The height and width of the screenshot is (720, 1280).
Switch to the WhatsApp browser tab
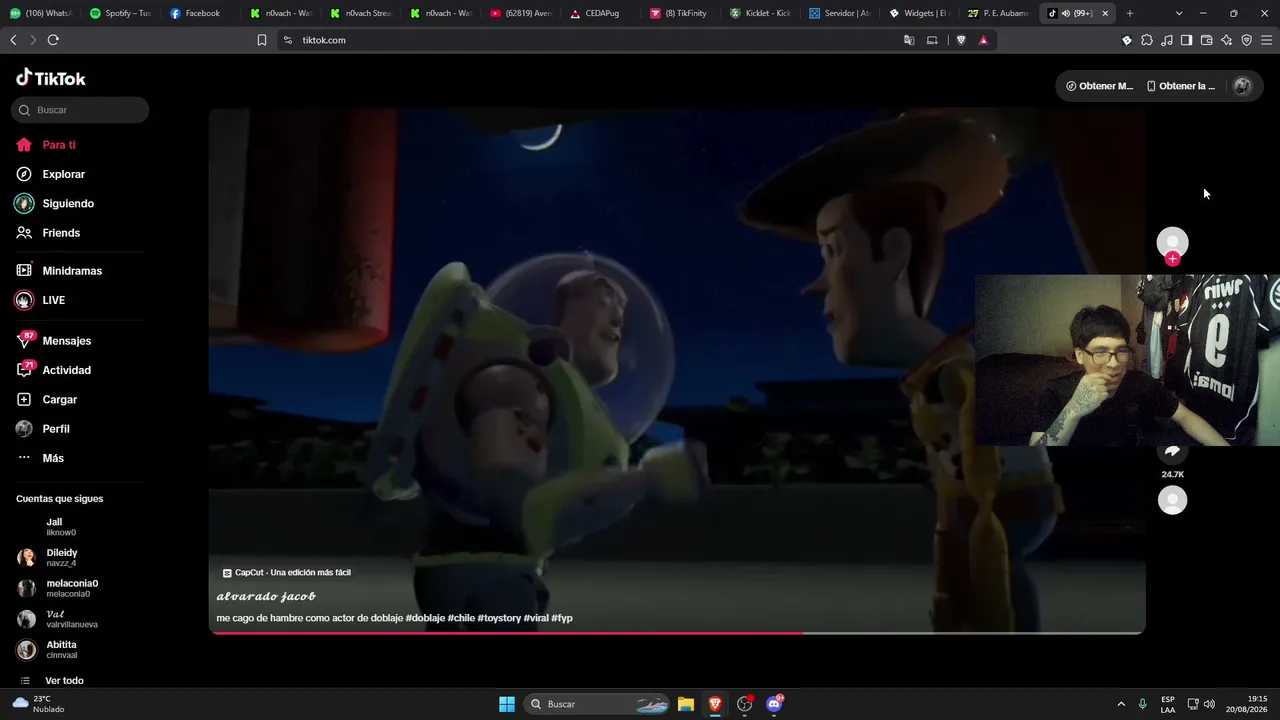pos(40,13)
